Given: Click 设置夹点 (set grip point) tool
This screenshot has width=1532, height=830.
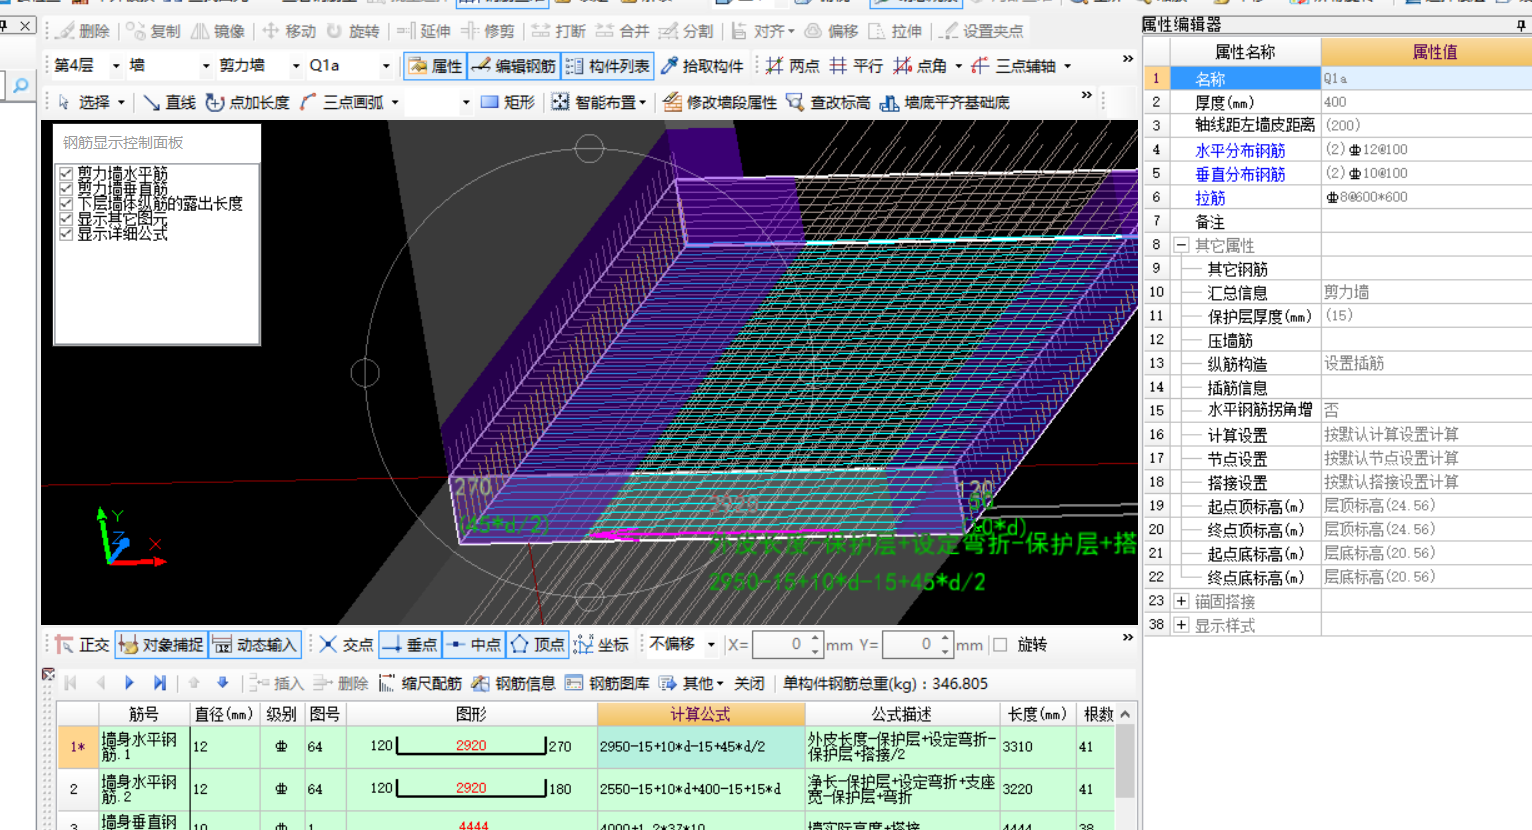Looking at the screenshot, I should (982, 31).
